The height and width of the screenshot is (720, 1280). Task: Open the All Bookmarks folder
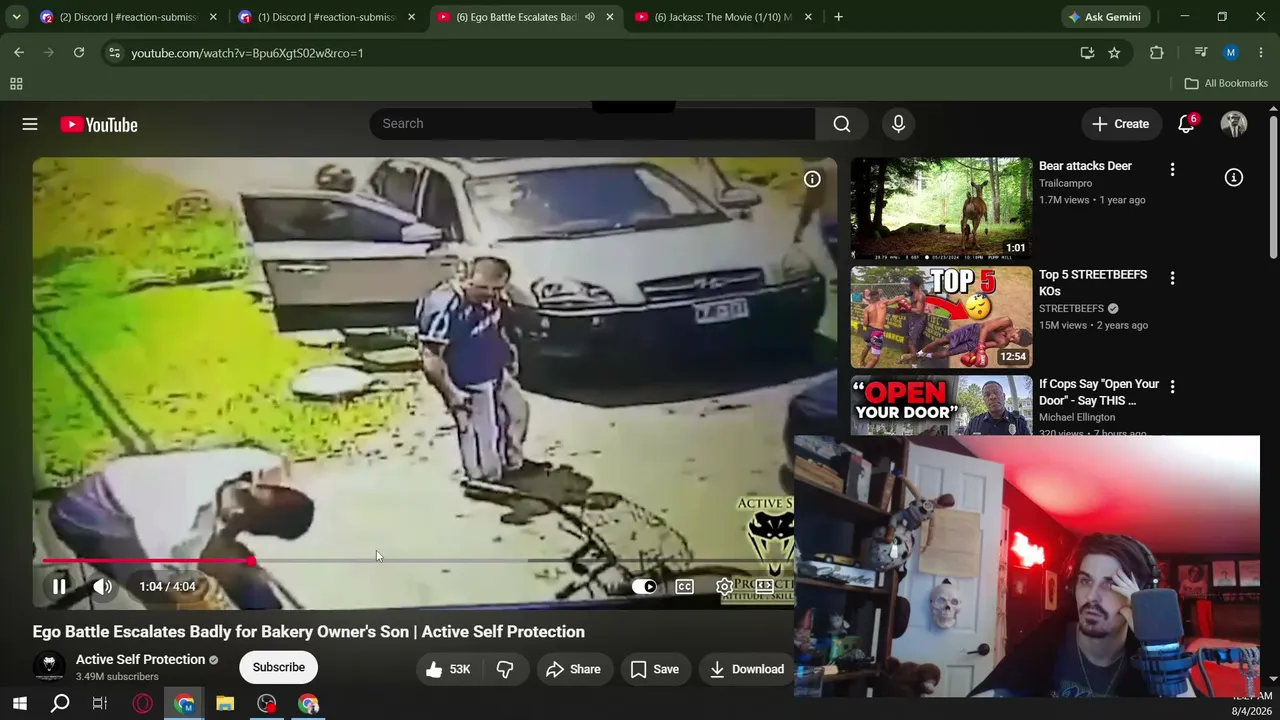1226,84
